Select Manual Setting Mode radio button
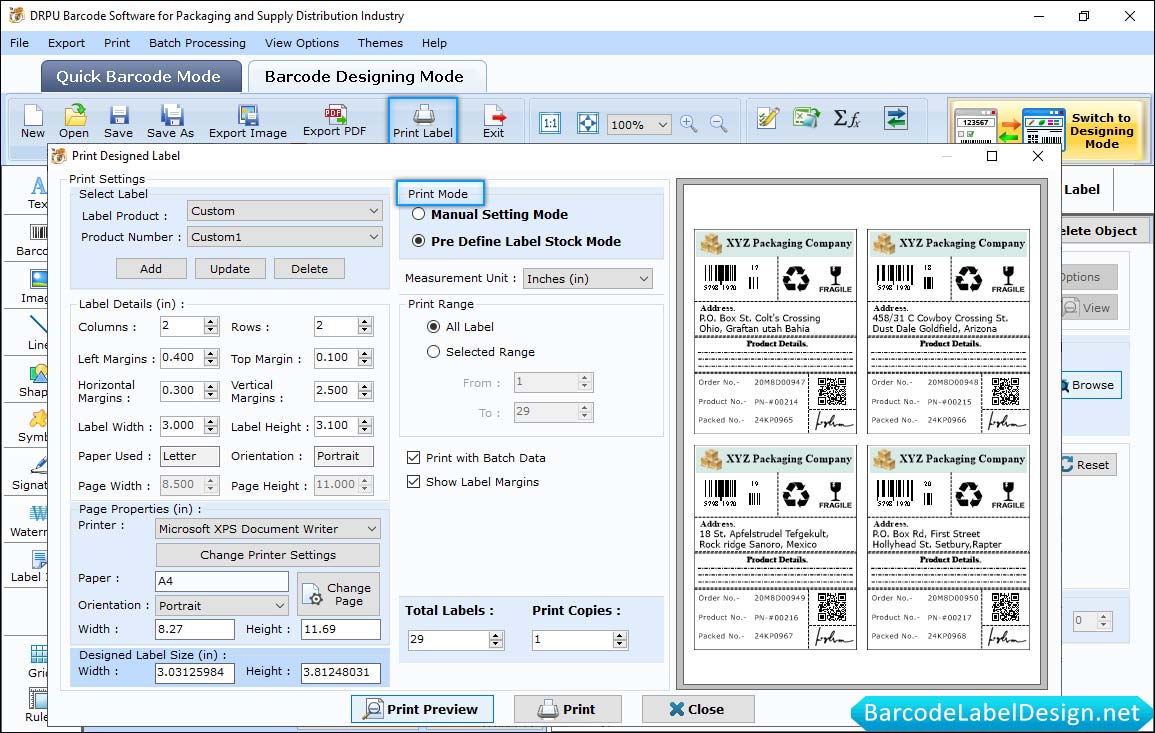 pyautogui.click(x=418, y=214)
